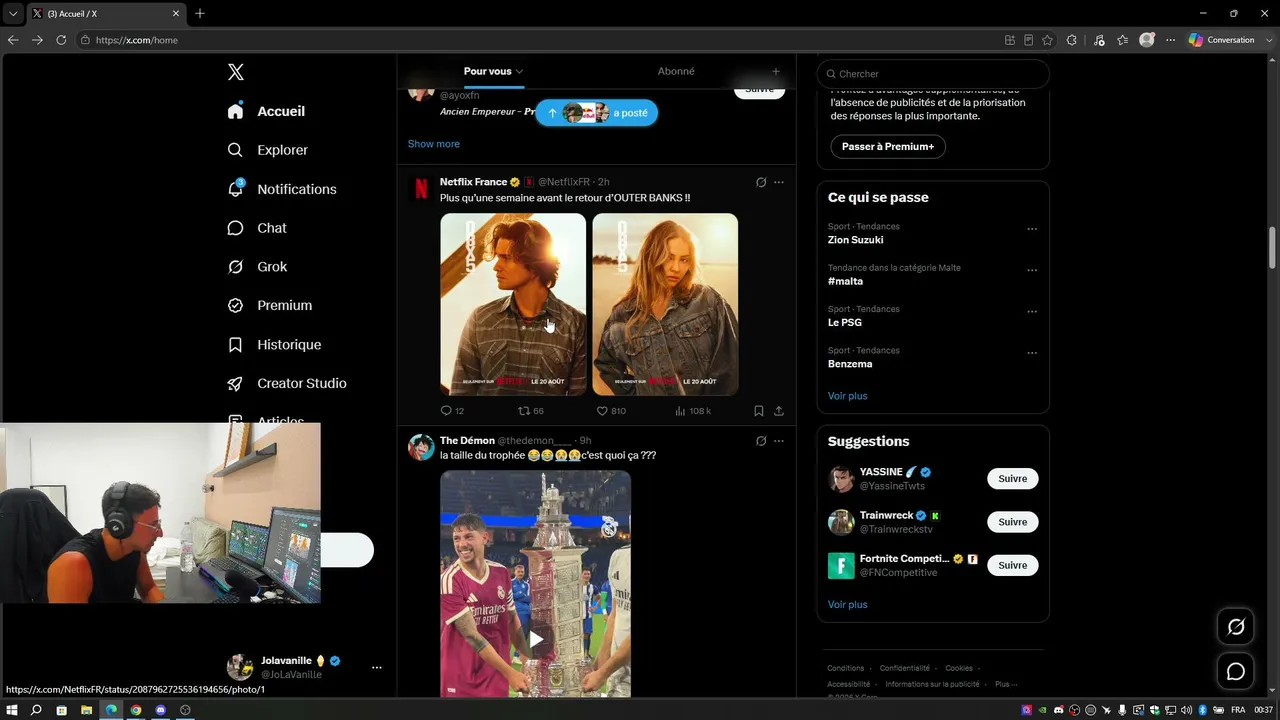Open the Outer Banks female poster photo
This screenshot has height=720, width=1280.
coord(665,304)
